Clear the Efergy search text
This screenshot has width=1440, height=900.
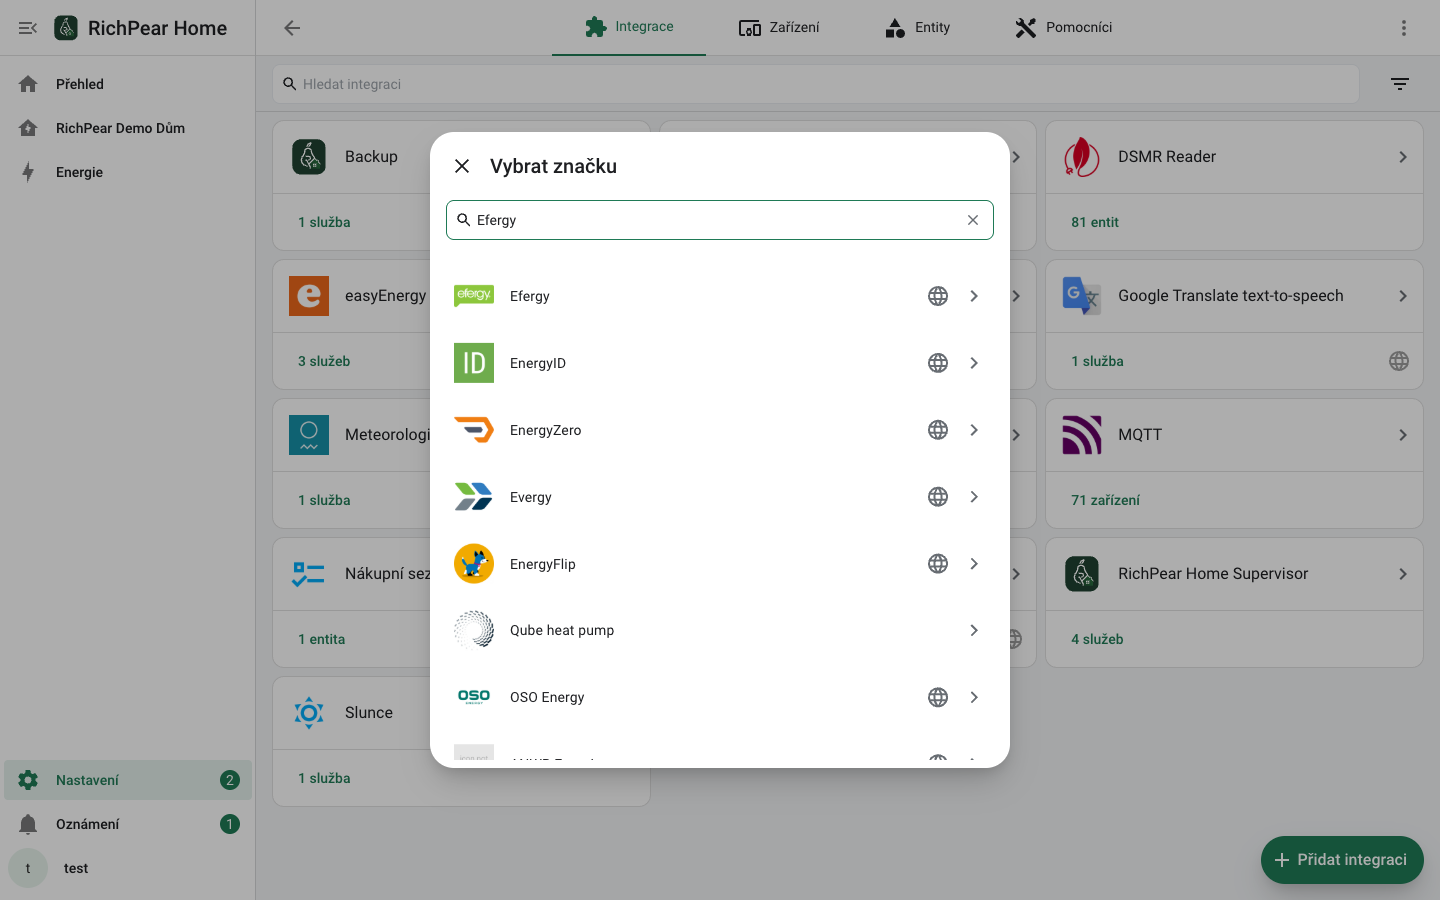(973, 220)
